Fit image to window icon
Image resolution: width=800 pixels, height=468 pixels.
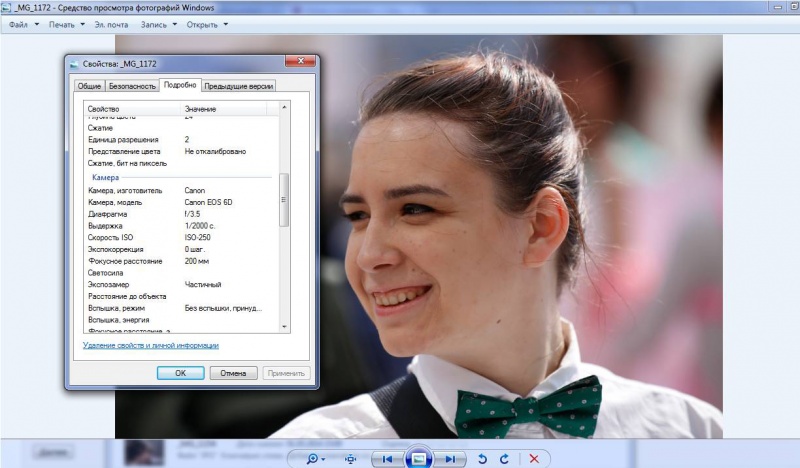click(x=351, y=459)
